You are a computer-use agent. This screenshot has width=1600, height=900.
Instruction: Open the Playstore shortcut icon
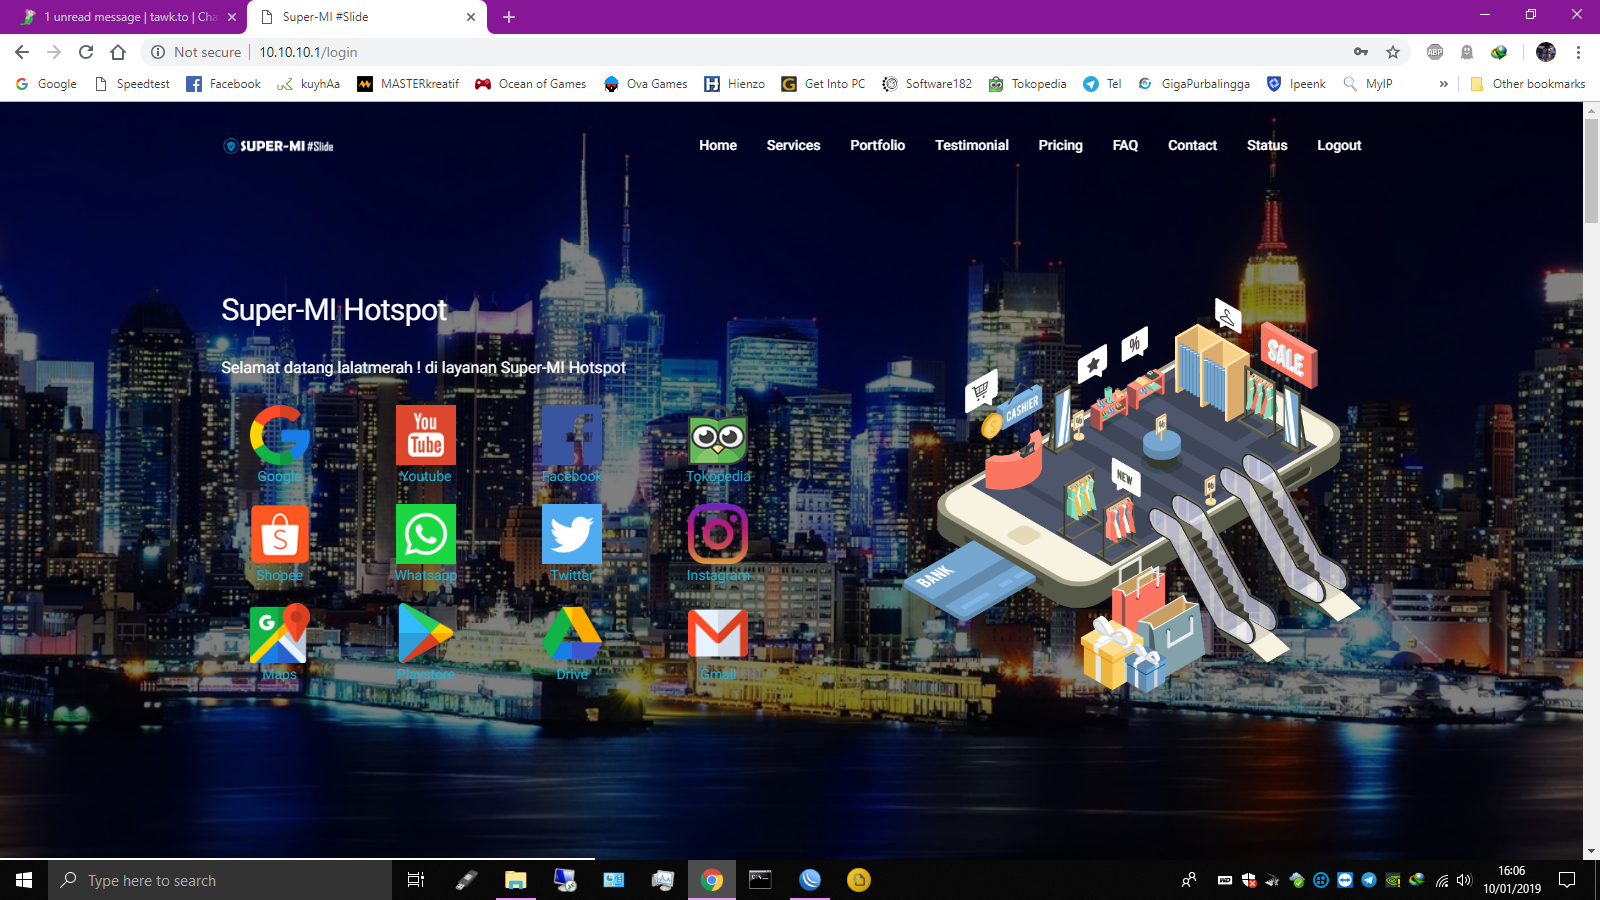(426, 633)
